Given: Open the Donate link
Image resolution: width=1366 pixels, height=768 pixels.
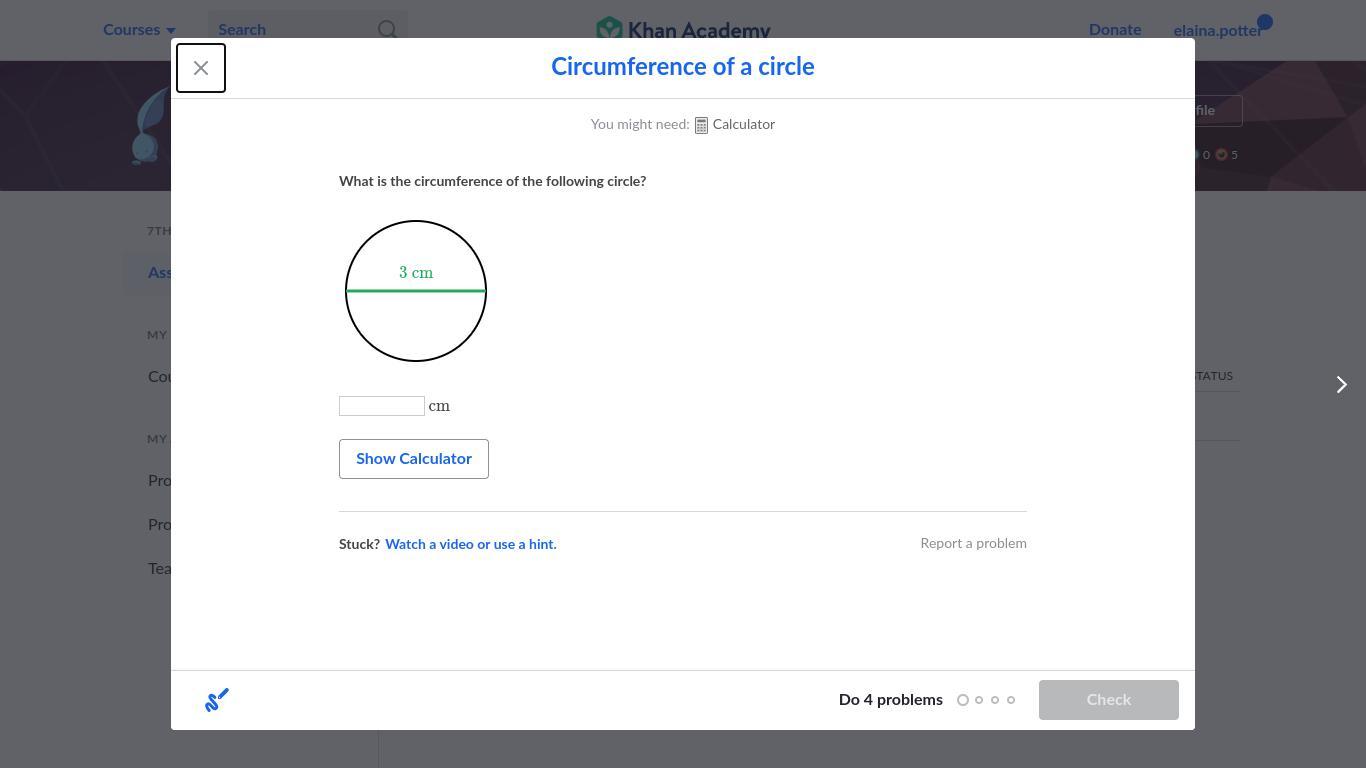Looking at the screenshot, I should (x=1114, y=30).
